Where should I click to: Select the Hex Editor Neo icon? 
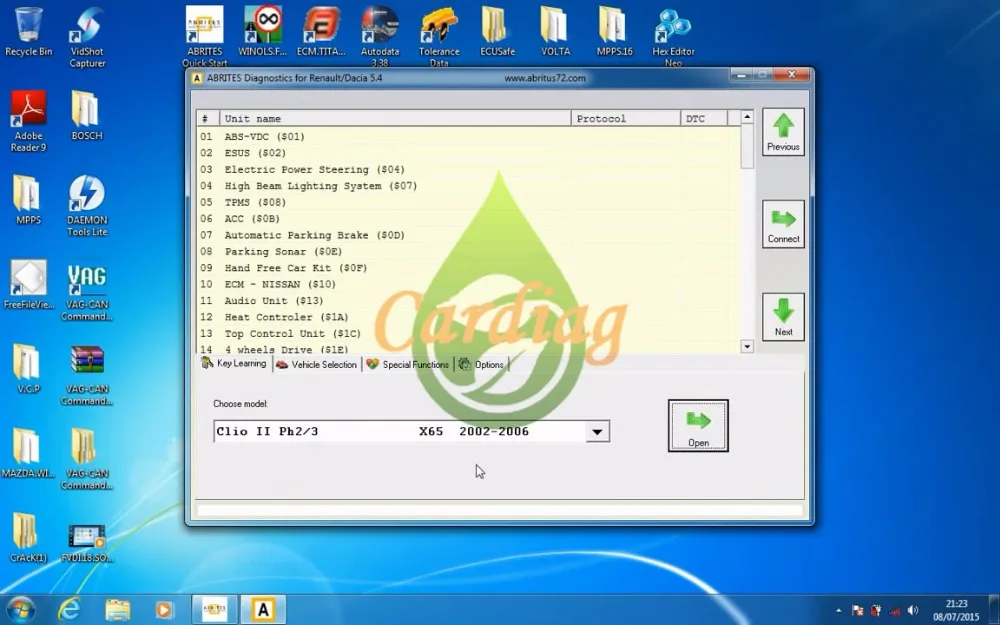click(673, 37)
